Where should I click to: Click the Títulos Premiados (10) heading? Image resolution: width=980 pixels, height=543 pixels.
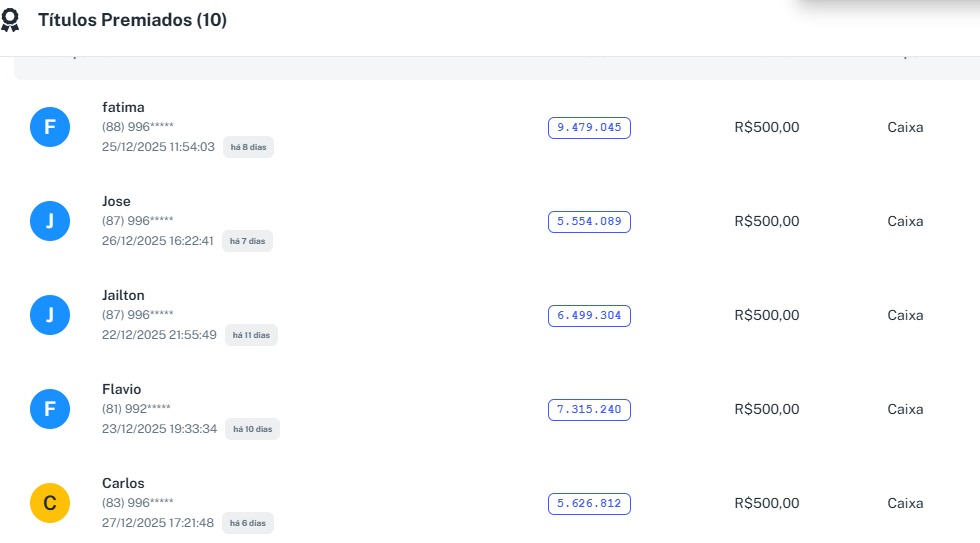point(132,20)
